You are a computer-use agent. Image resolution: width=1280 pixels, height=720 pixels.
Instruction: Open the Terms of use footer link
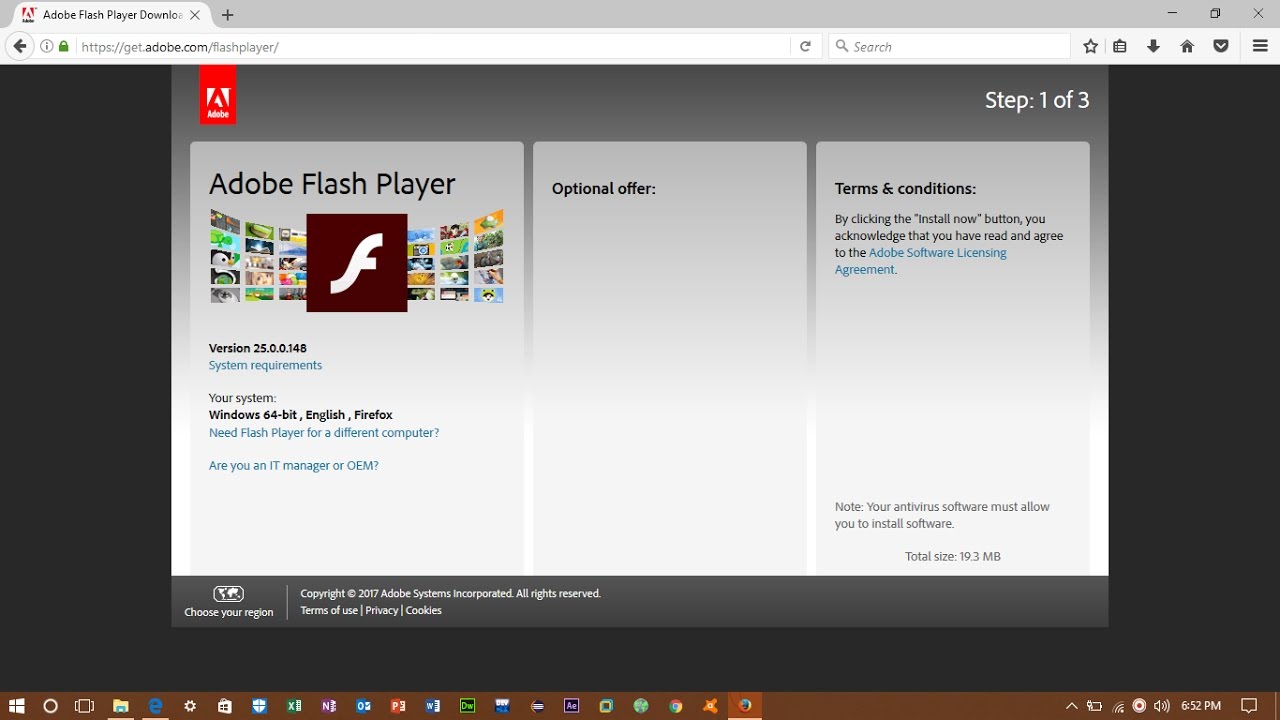328,610
